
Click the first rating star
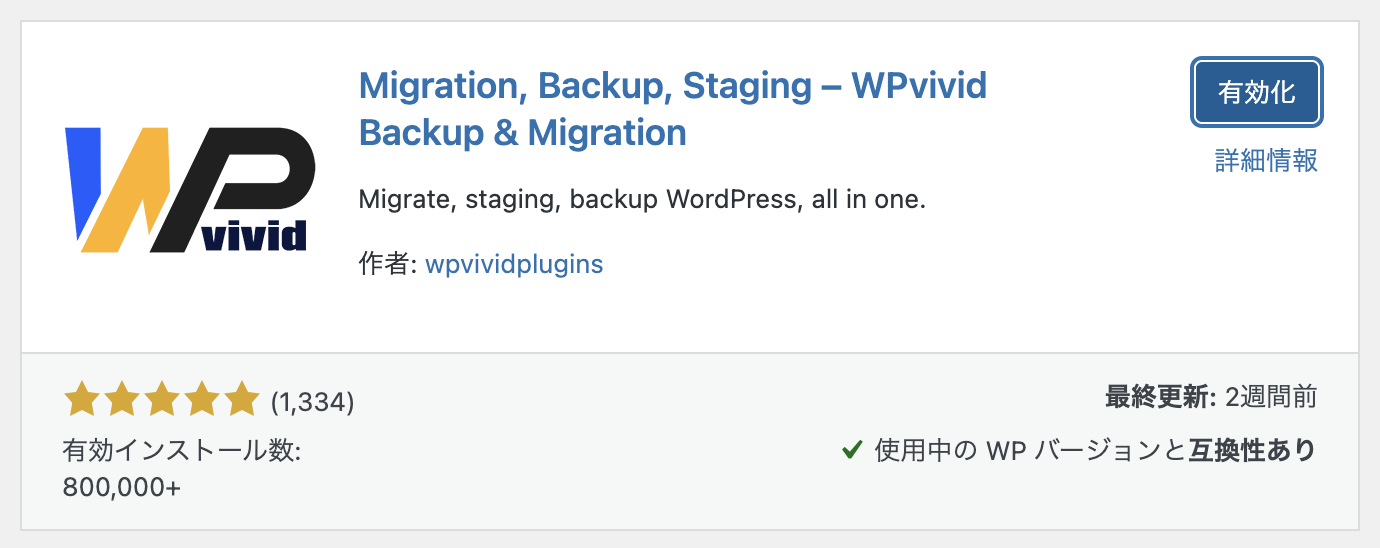(80, 401)
